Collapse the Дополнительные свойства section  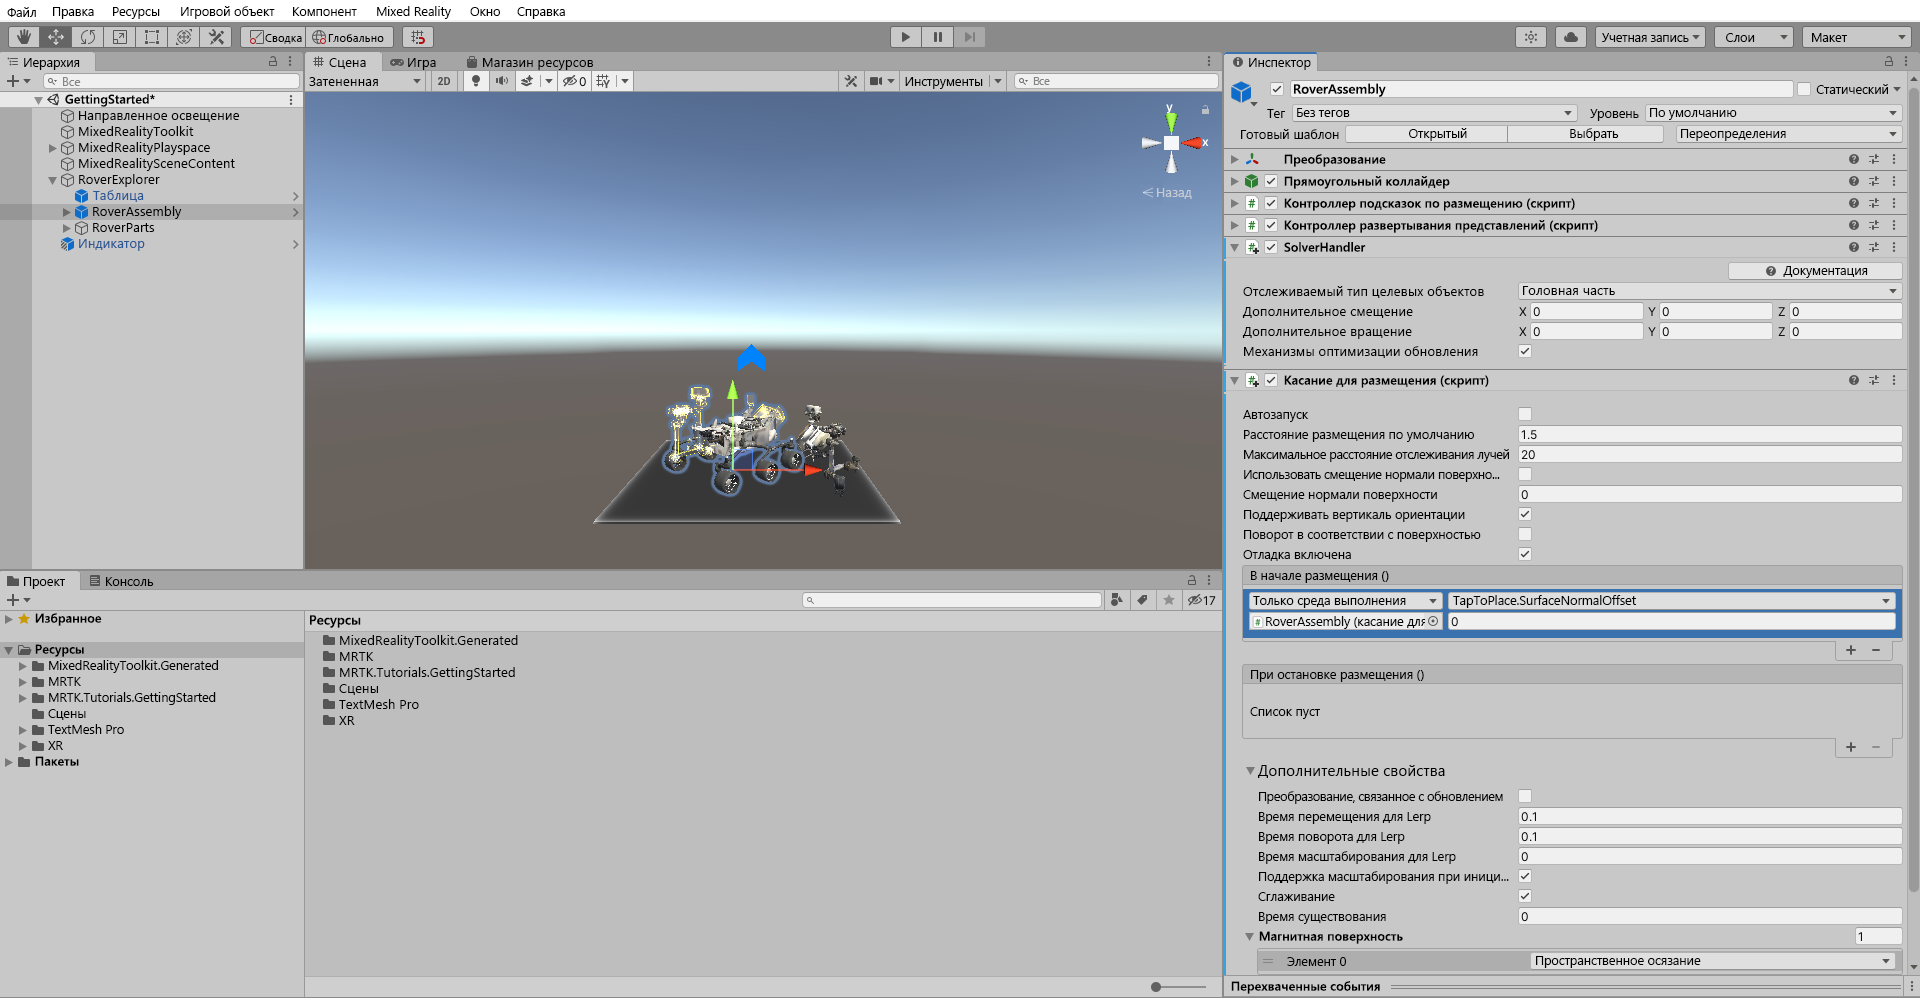point(1250,771)
